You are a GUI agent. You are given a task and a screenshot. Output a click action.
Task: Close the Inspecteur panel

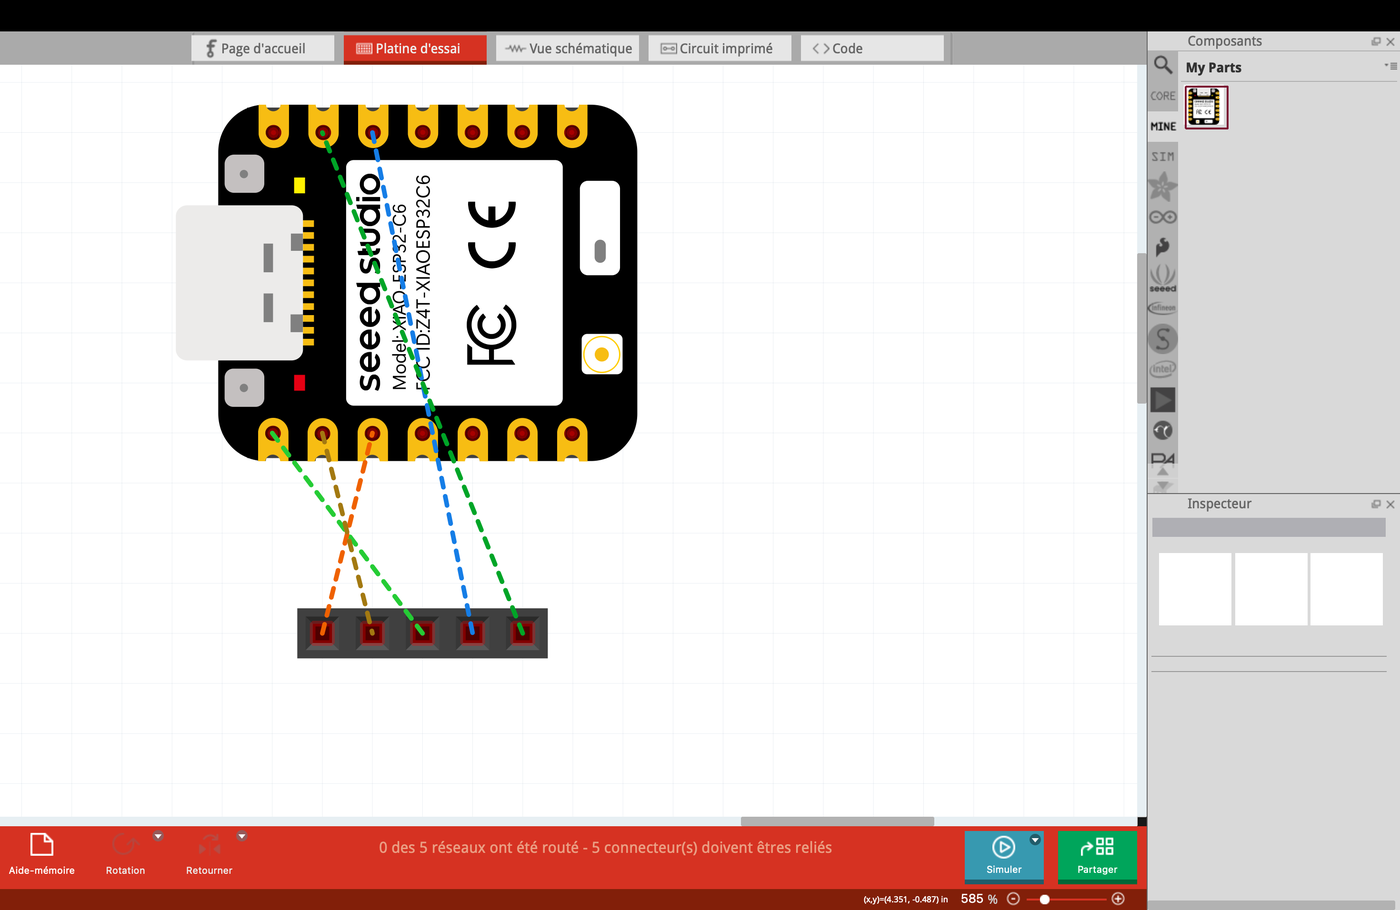coord(1390,504)
